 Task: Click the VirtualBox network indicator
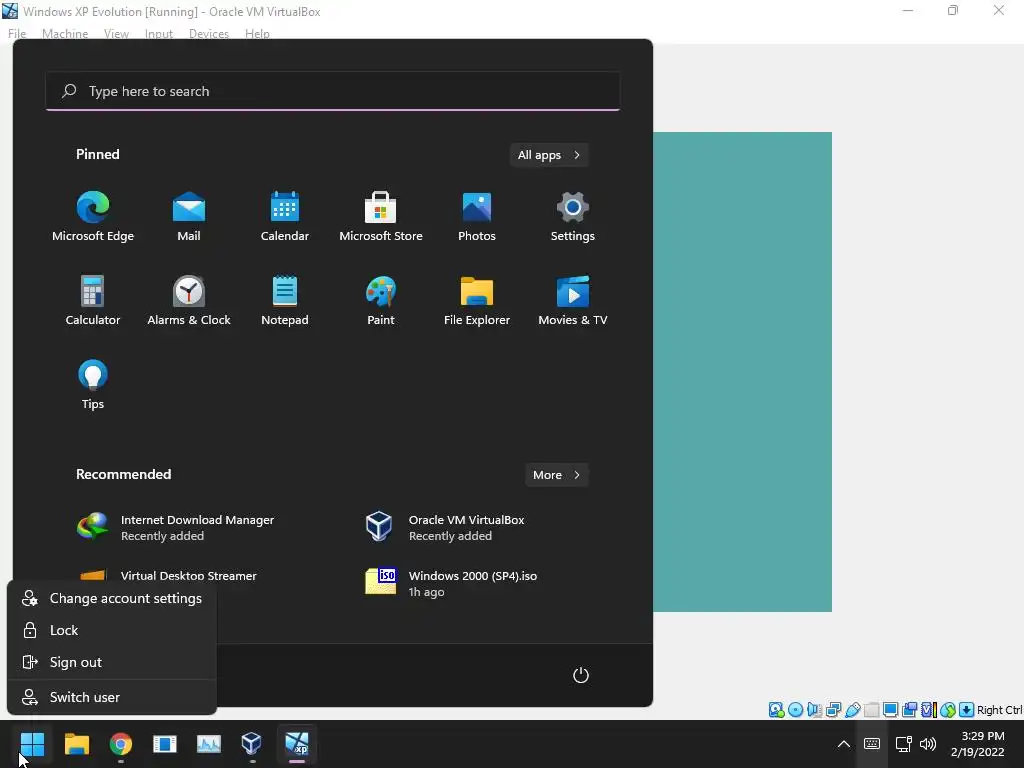point(833,710)
